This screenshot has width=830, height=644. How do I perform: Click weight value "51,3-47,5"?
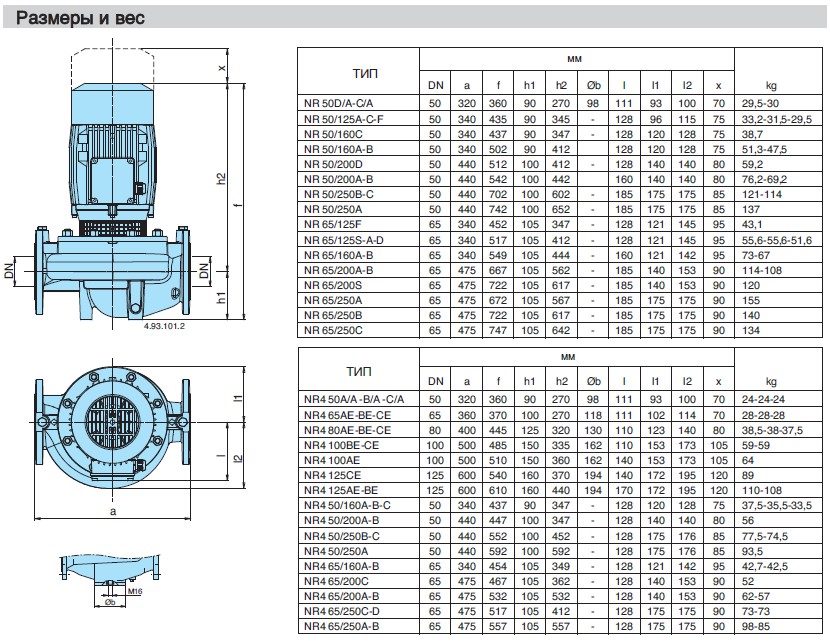[764, 149]
